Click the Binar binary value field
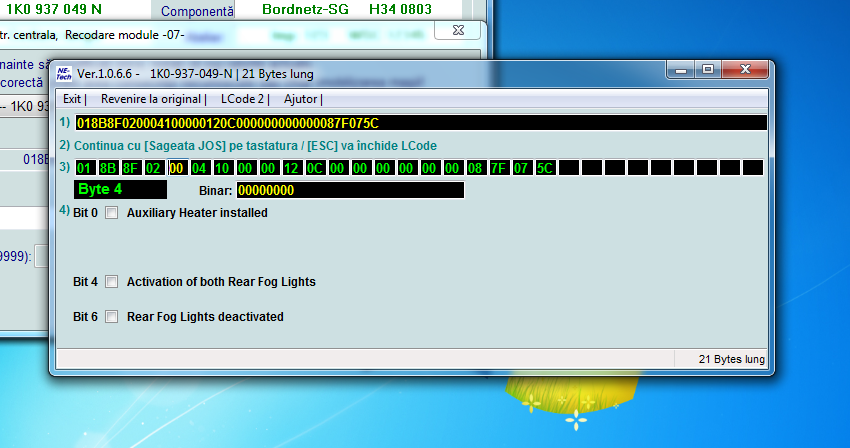Image resolution: width=850 pixels, height=448 pixels. click(x=350, y=190)
